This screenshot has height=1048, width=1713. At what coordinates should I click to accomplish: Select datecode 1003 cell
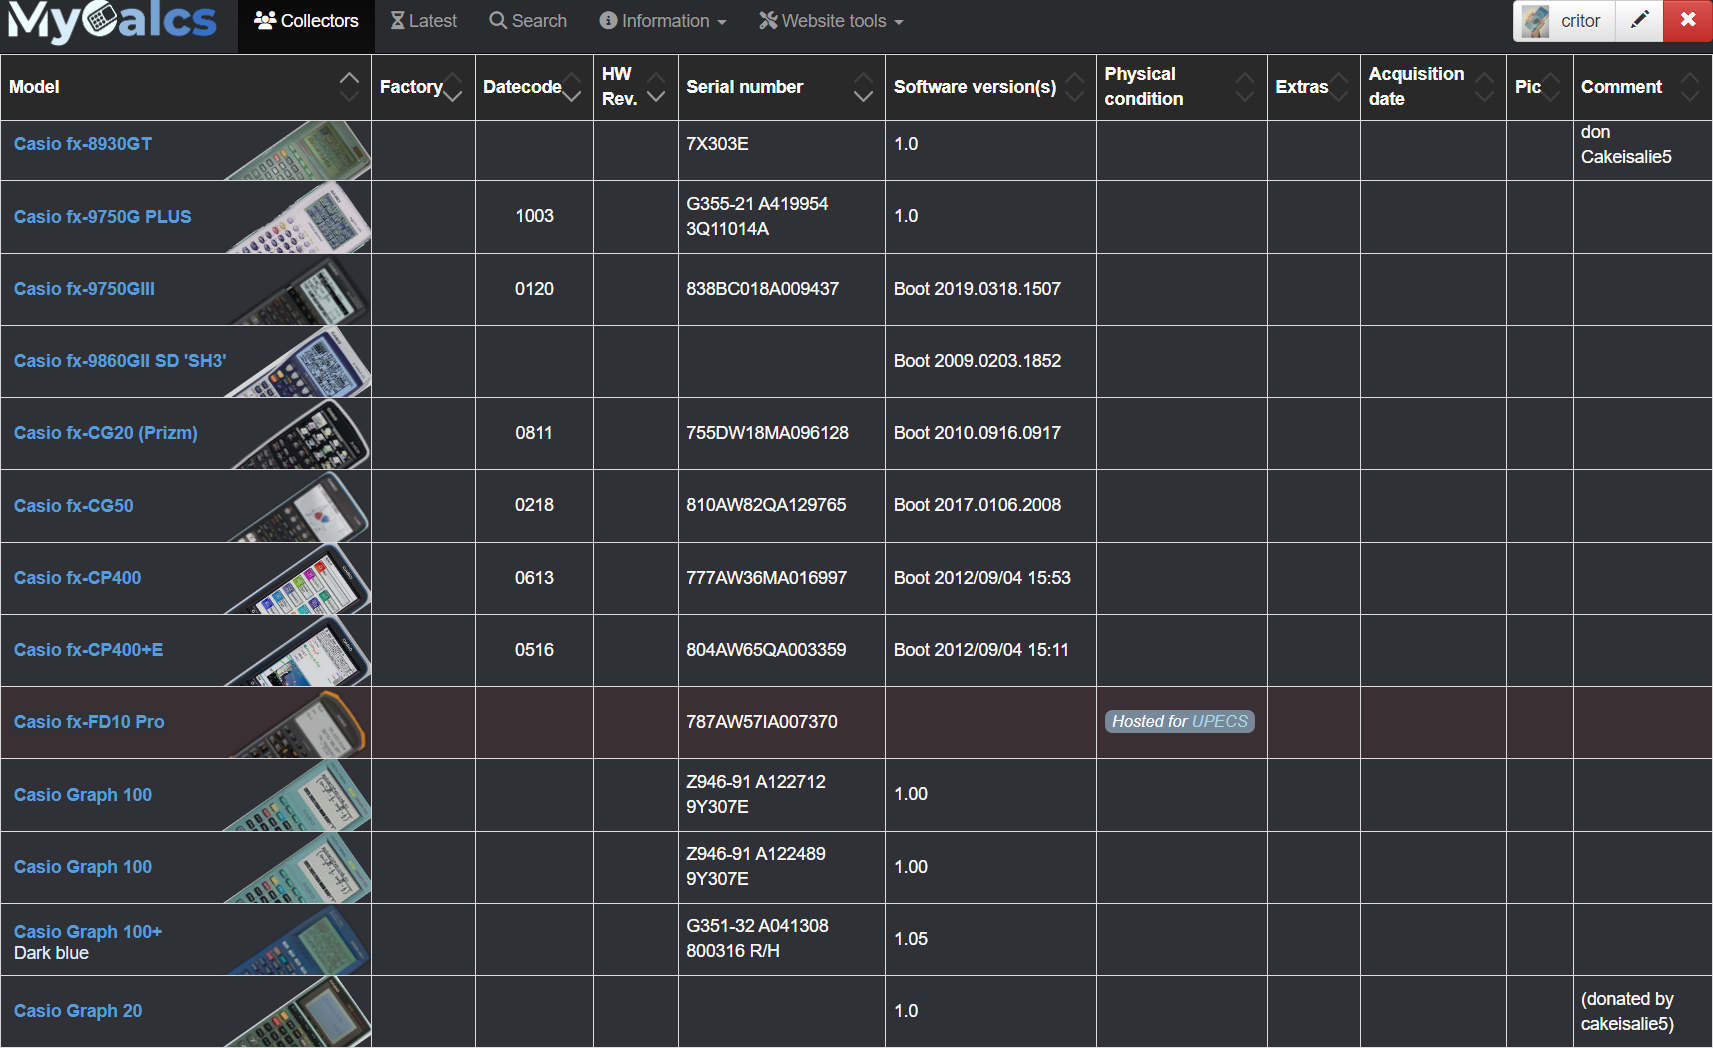click(534, 216)
